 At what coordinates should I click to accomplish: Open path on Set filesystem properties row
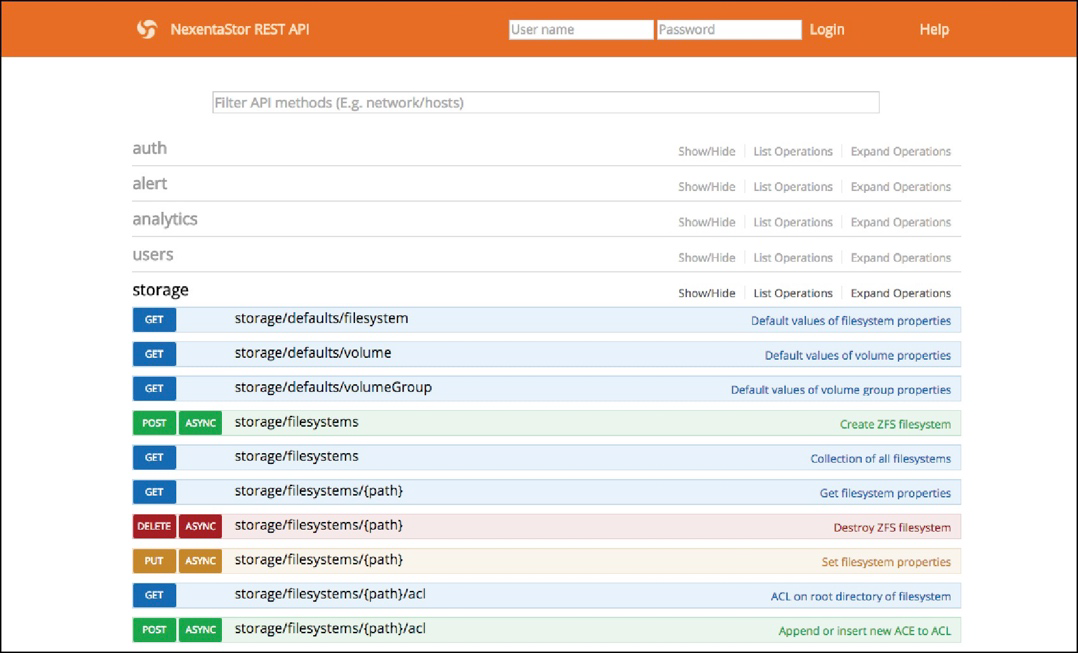point(318,560)
